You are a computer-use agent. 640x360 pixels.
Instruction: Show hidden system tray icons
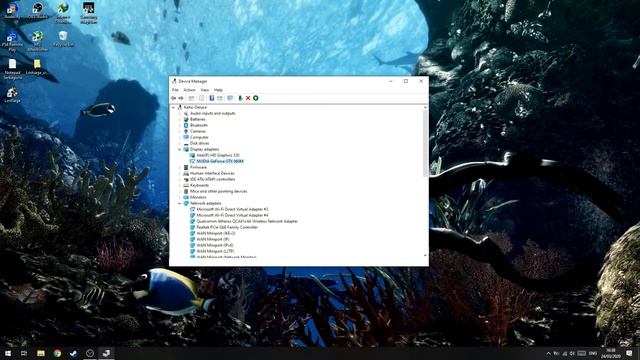pyautogui.click(x=548, y=353)
